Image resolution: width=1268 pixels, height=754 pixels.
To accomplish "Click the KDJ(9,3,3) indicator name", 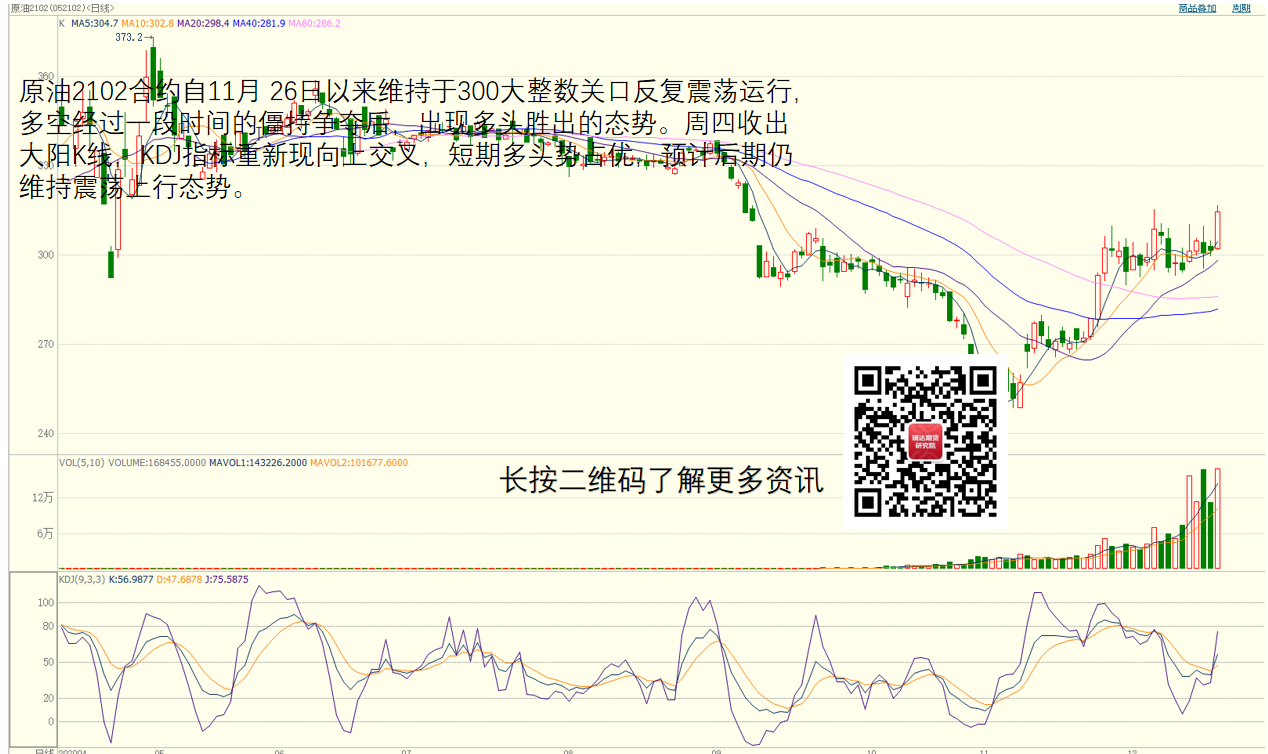I will [82, 579].
